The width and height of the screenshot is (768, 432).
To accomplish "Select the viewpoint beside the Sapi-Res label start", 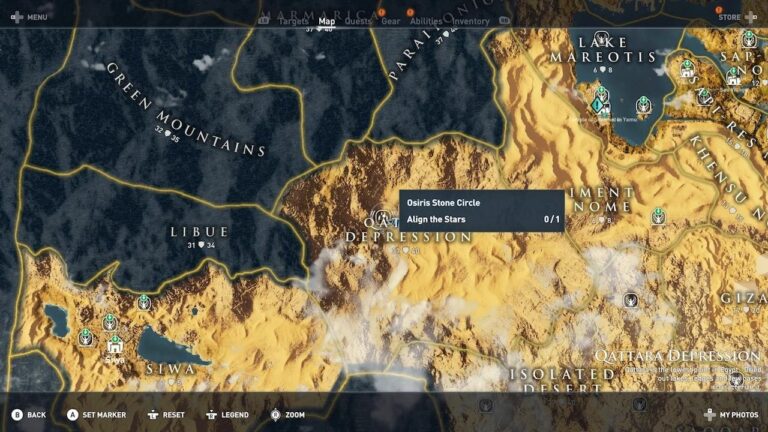I will [704, 96].
